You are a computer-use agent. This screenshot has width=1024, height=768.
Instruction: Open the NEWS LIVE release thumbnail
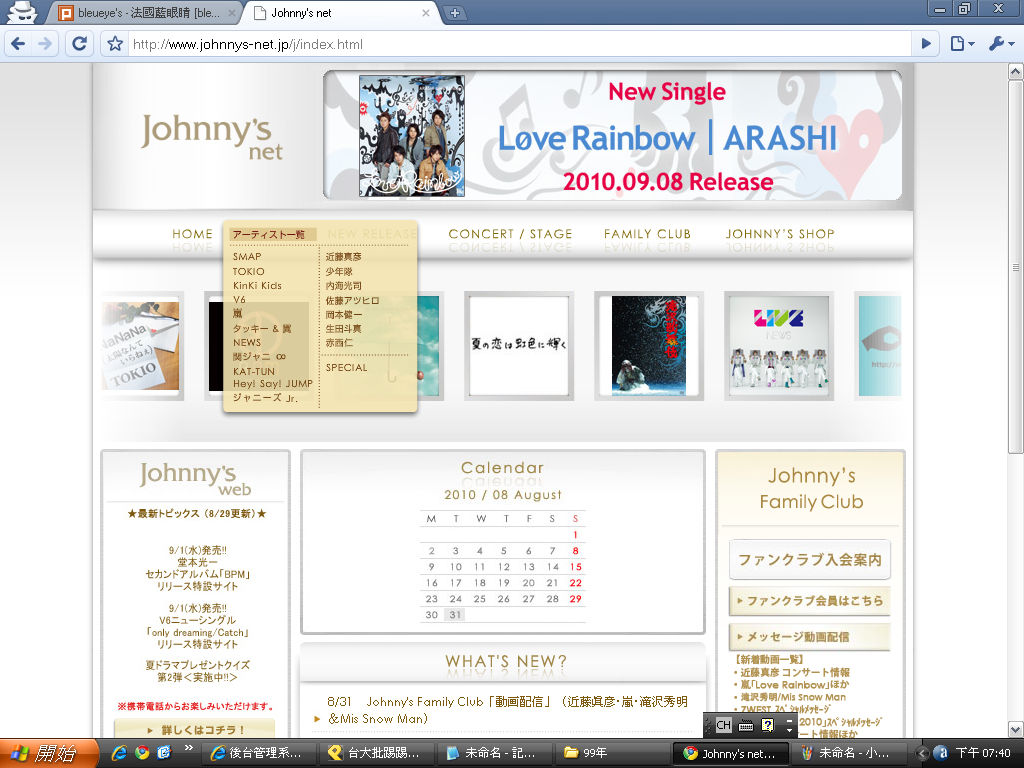[x=779, y=345]
